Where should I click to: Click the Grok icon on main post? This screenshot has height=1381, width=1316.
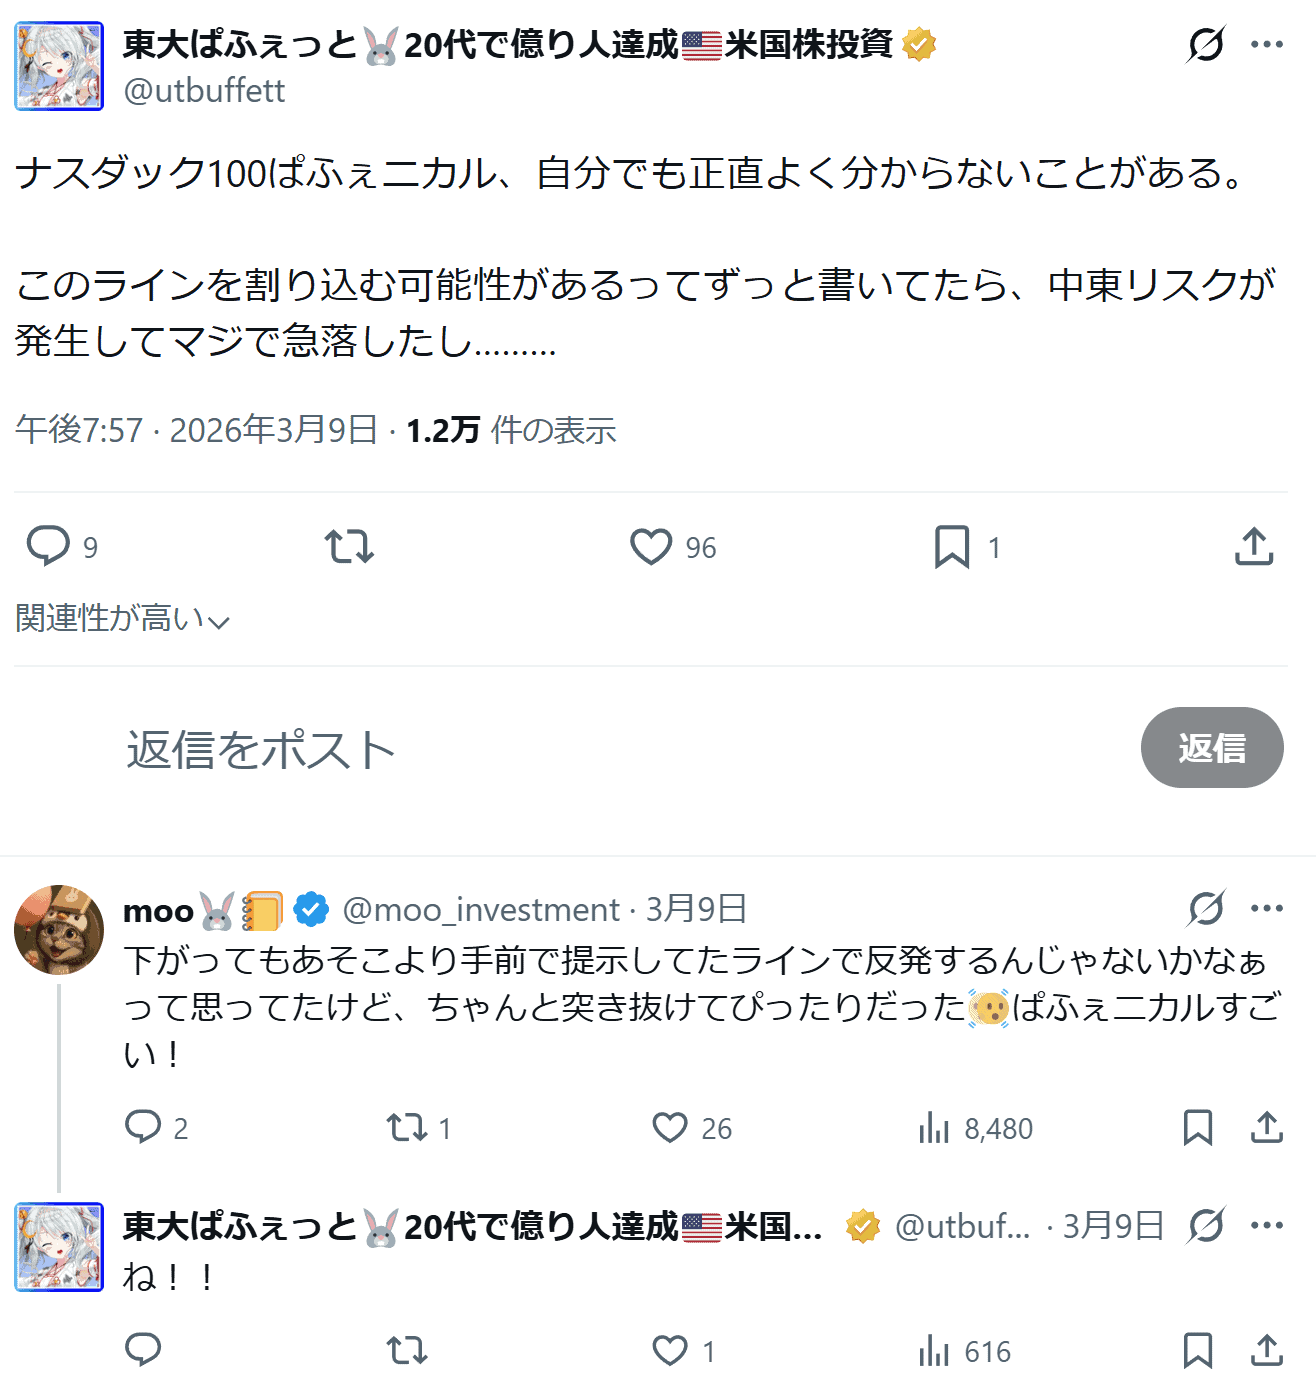pos(1206,44)
